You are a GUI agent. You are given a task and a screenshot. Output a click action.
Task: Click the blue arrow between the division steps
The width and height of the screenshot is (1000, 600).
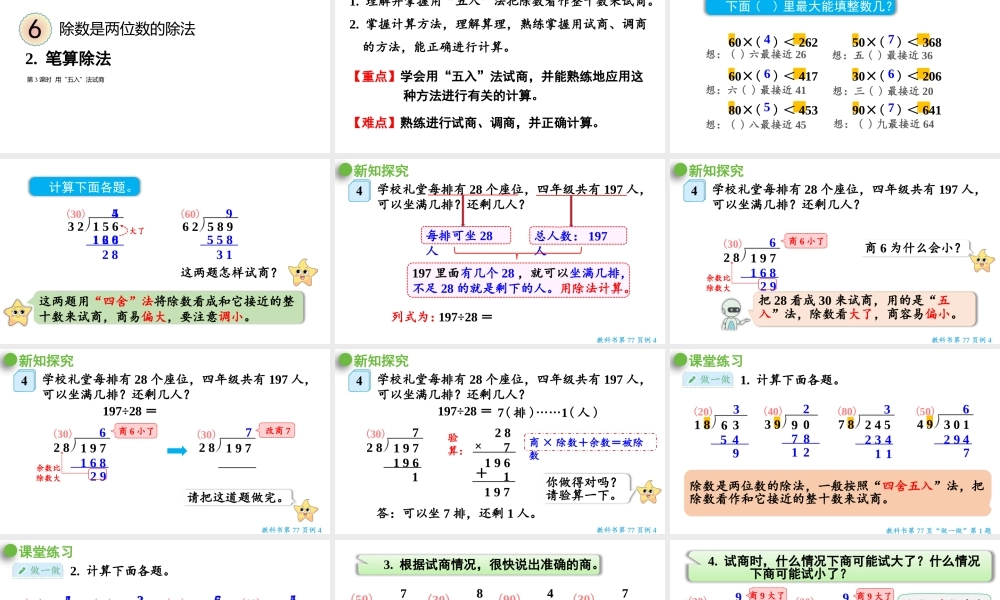(177, 450)
